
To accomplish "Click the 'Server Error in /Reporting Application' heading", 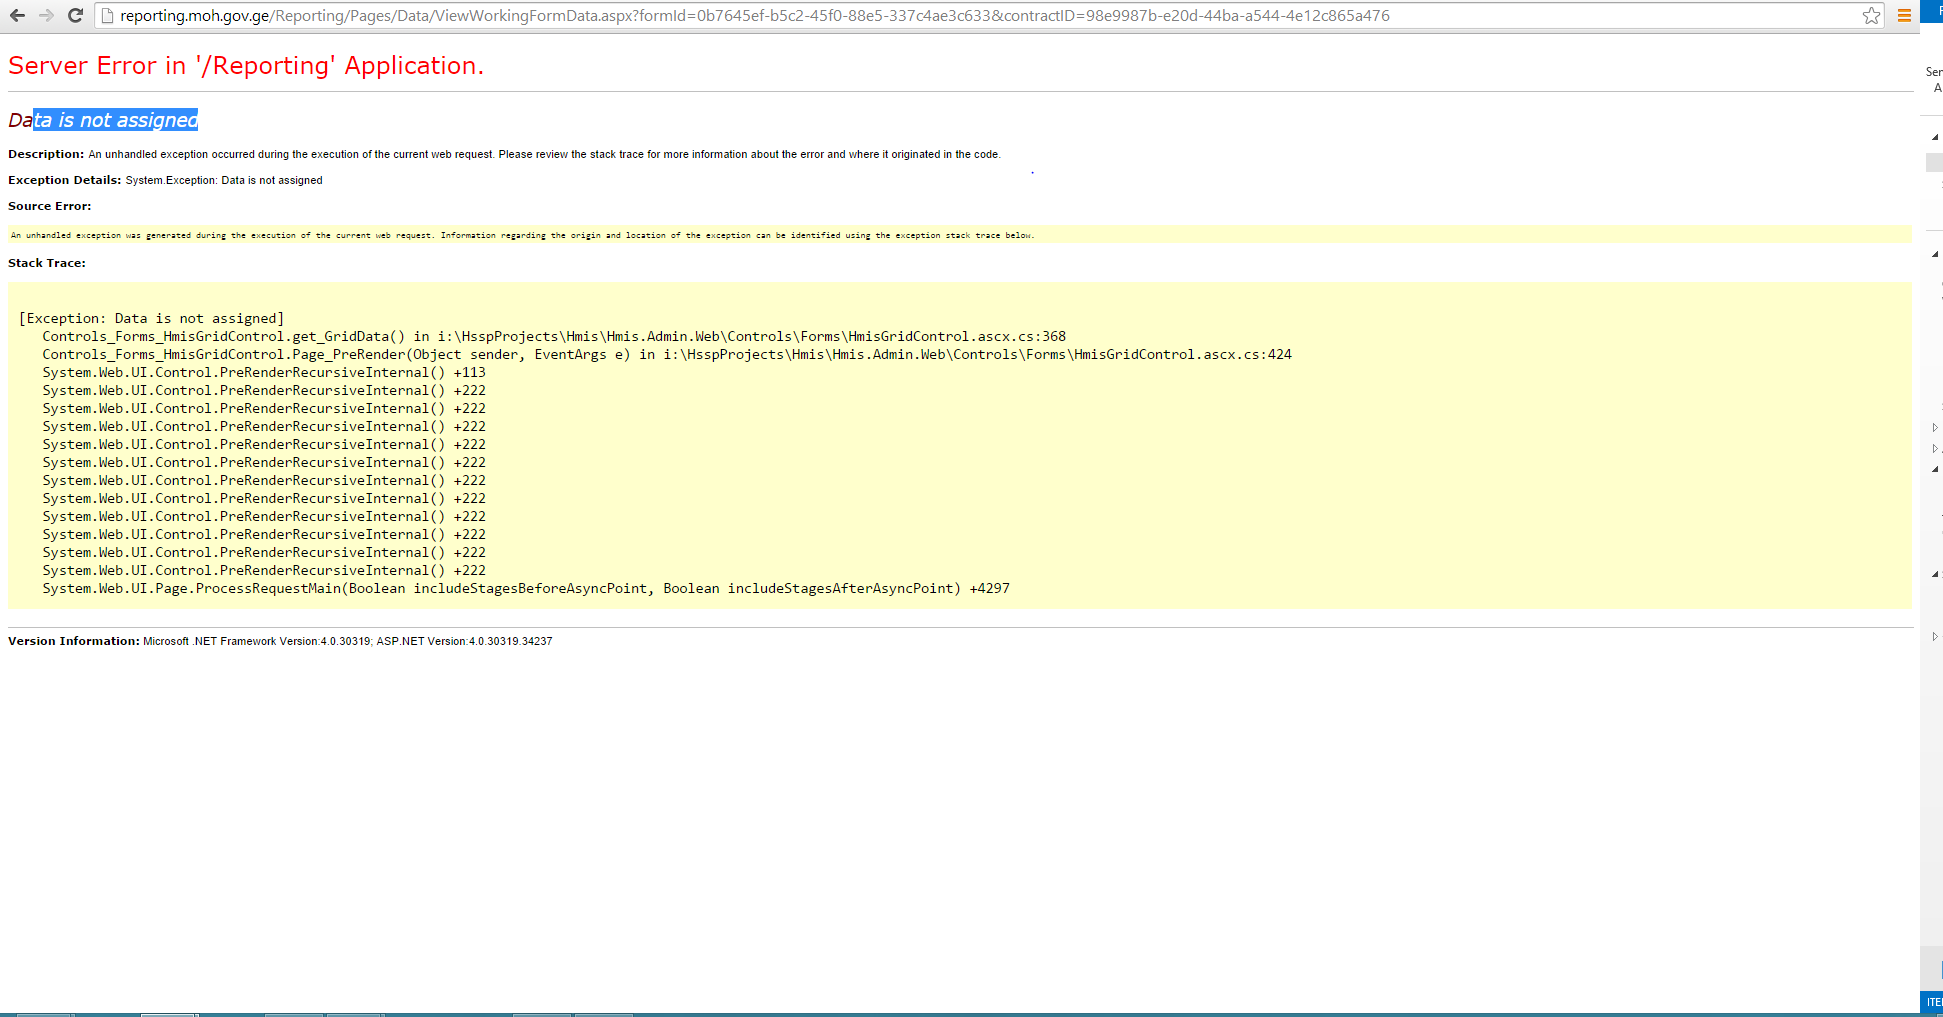I will point(246,66).
